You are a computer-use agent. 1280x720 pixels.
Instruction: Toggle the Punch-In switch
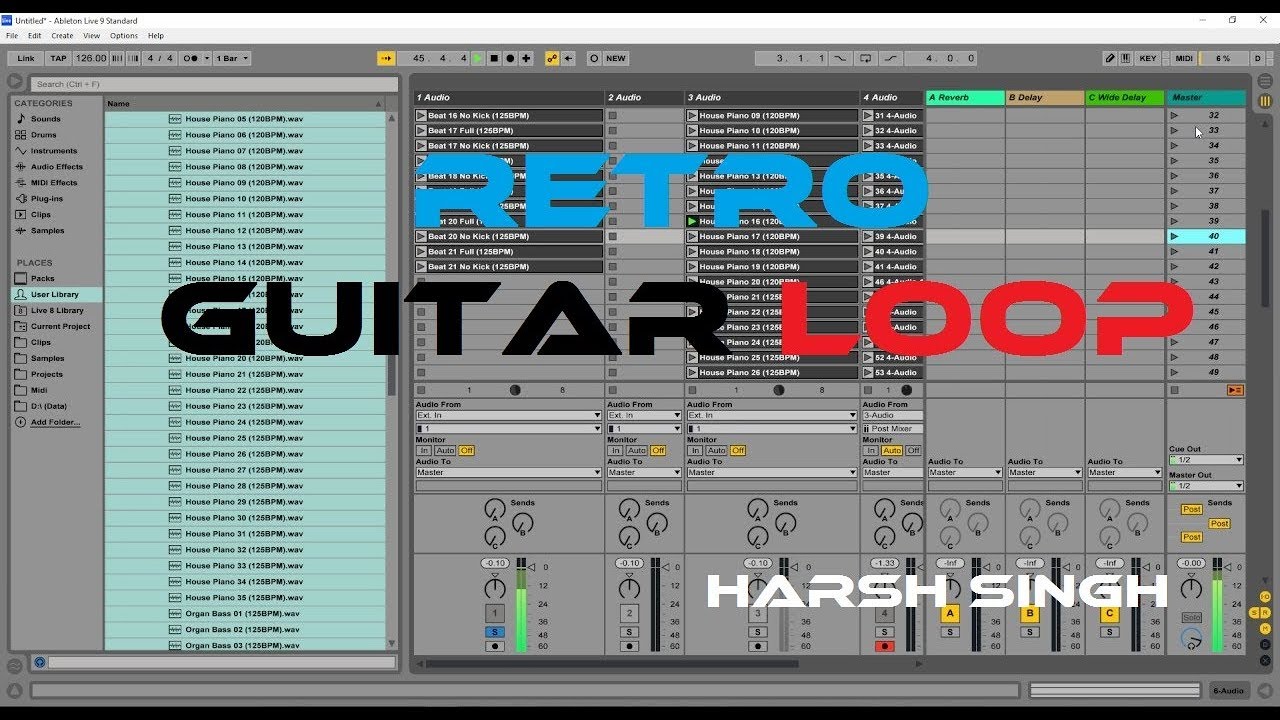839,58
